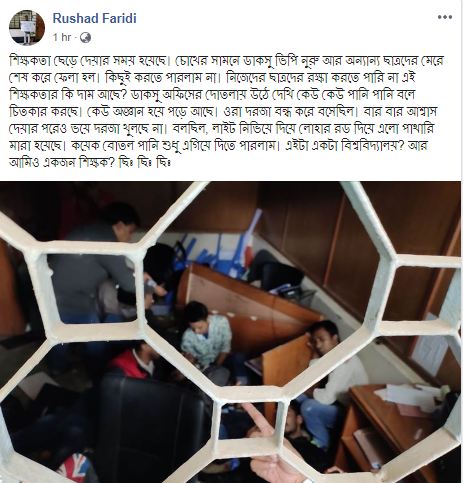Click the last line ending with 'ছিঃ ছিঃ ছিঃ'

click(x=90, y=163)
